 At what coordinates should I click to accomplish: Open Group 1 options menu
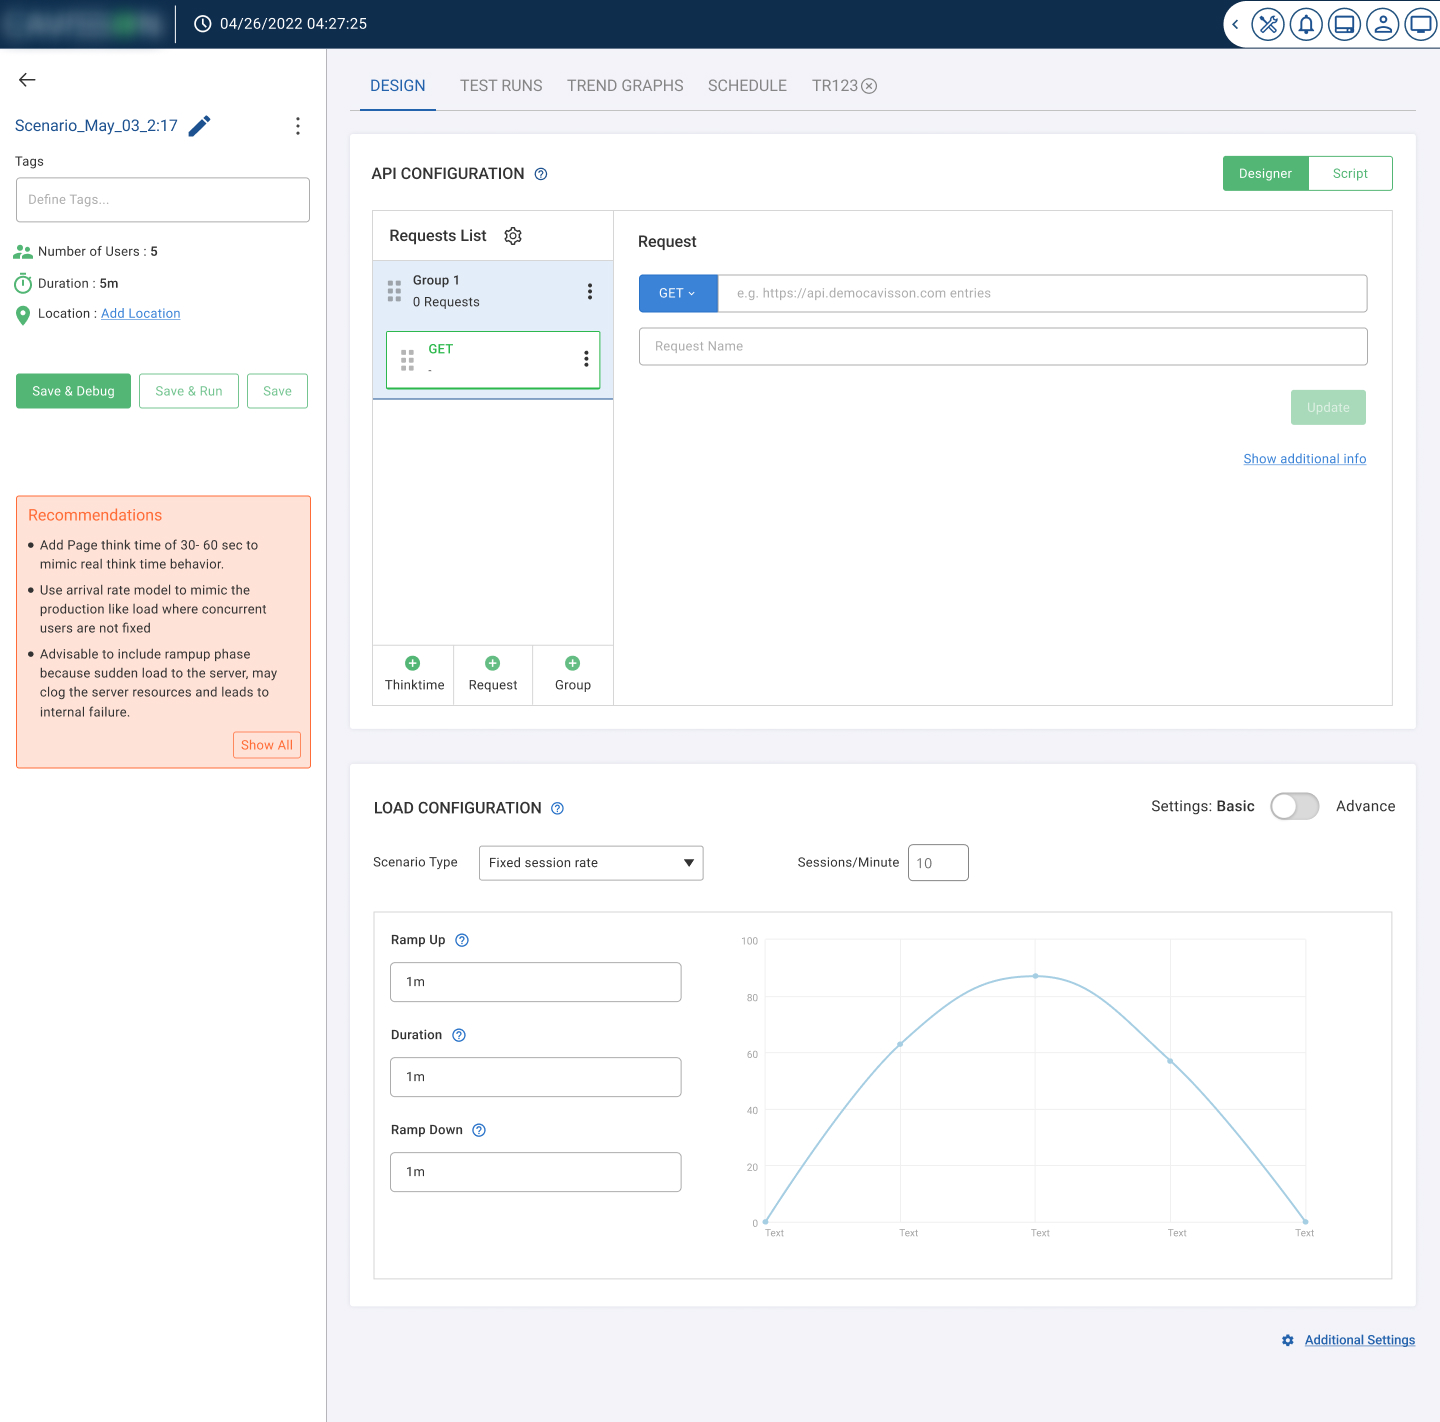[590, 291]
